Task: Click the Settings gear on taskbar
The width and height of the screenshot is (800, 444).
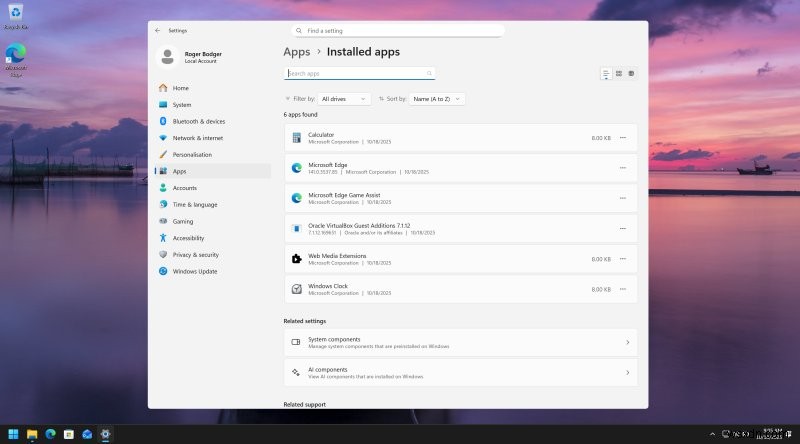Action: pos(106,434)
